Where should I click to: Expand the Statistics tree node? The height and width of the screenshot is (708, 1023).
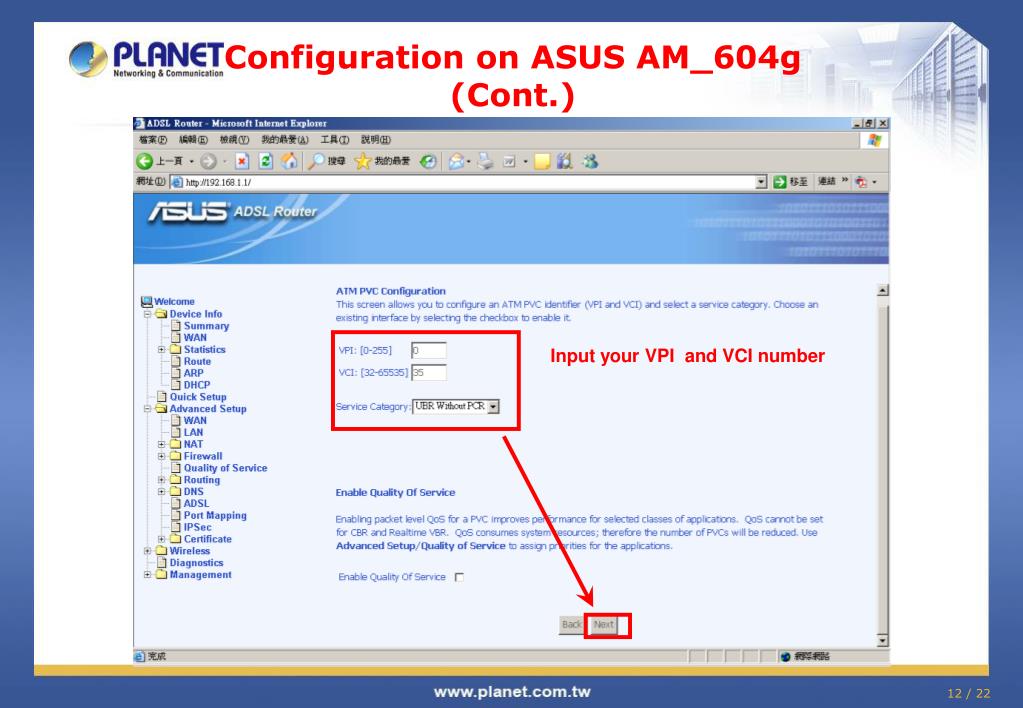pos(161,350)
